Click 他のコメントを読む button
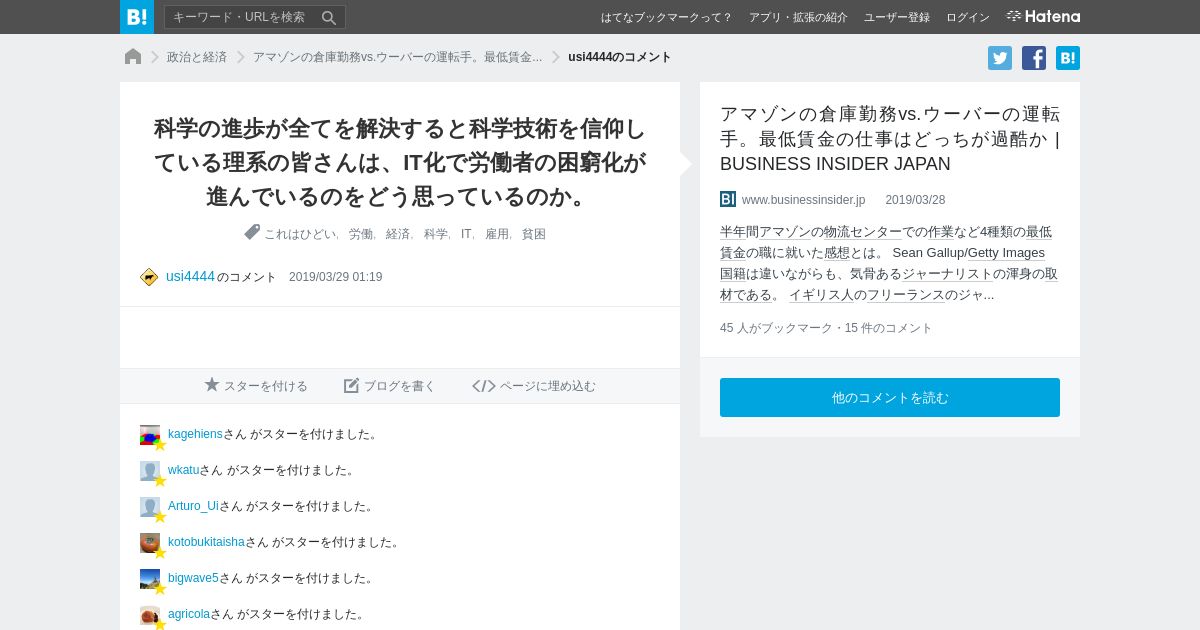 [890, 397]
